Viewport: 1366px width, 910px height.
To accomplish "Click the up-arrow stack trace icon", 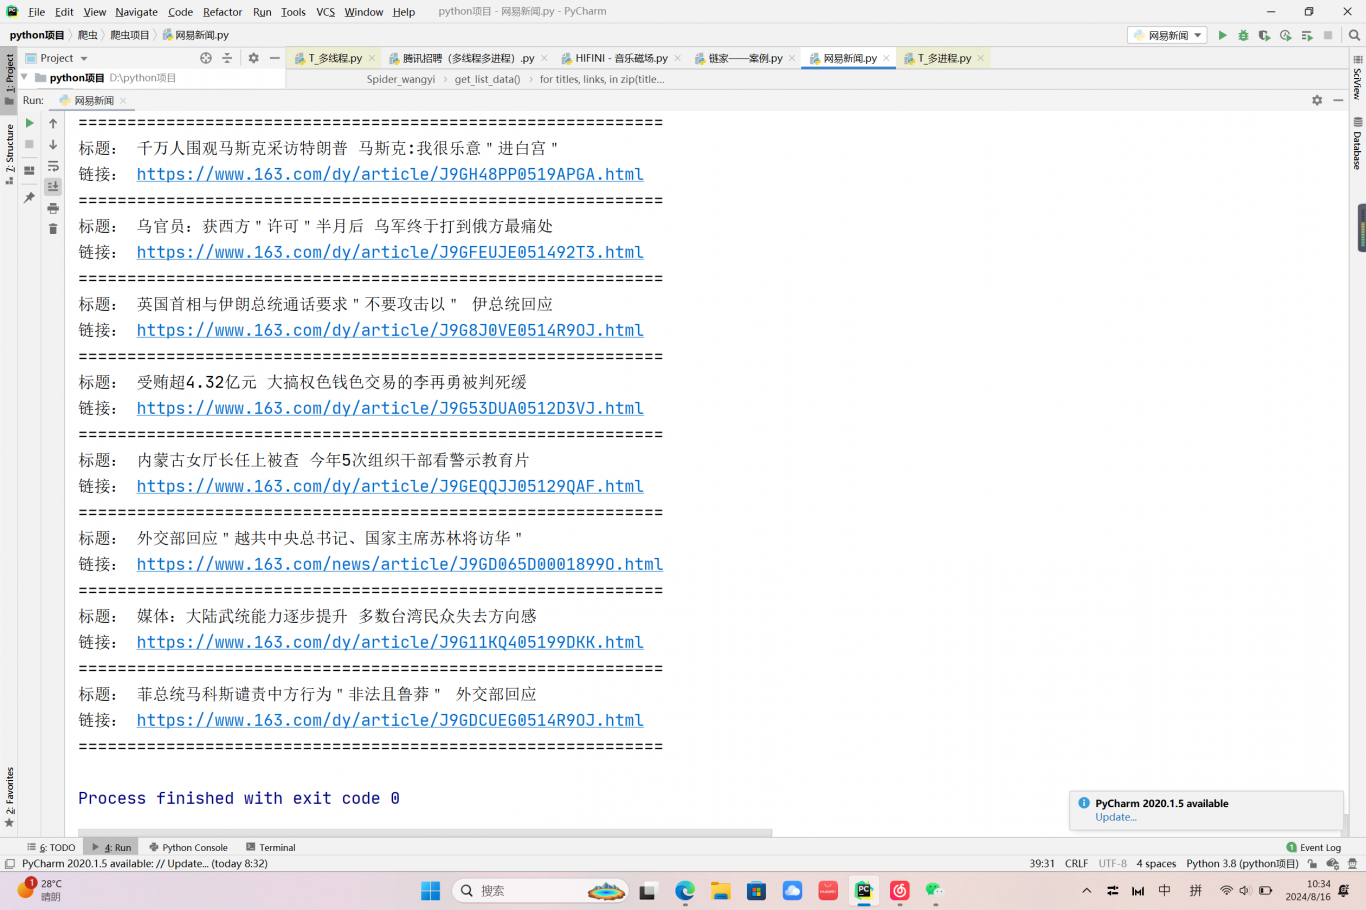I will [x=53, y=123].
